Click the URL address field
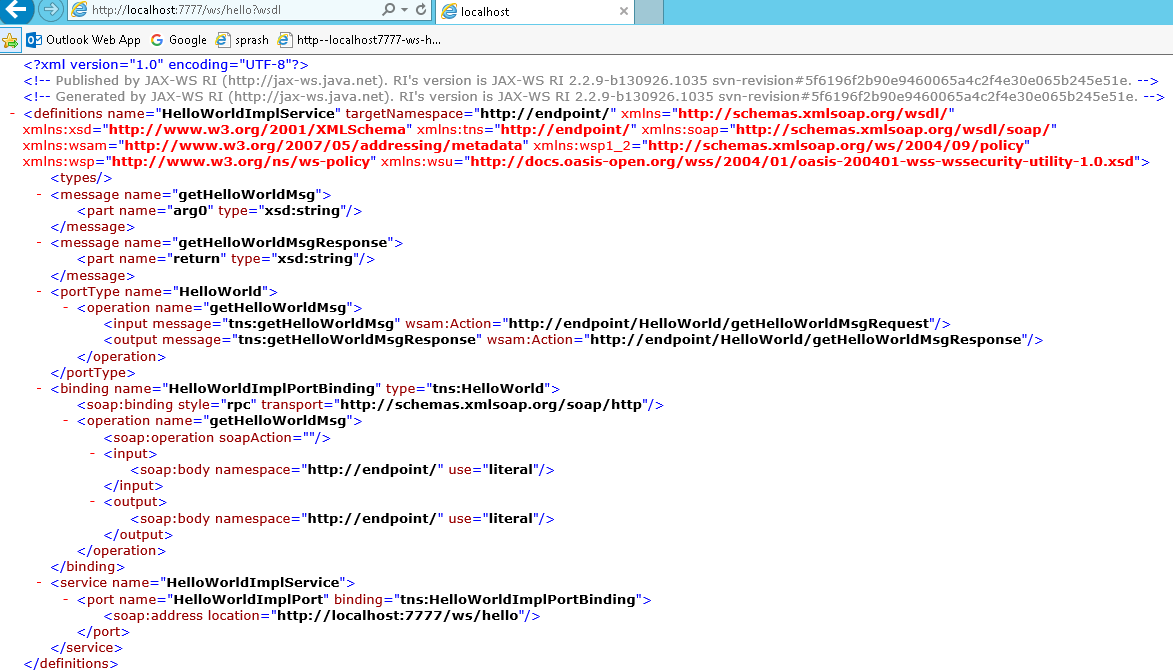 click(x=230, y=10)
